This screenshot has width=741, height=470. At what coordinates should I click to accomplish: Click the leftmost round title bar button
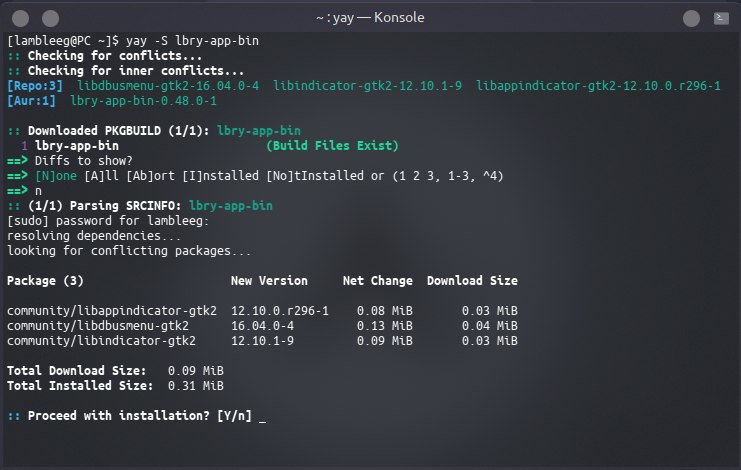point(20,18)
